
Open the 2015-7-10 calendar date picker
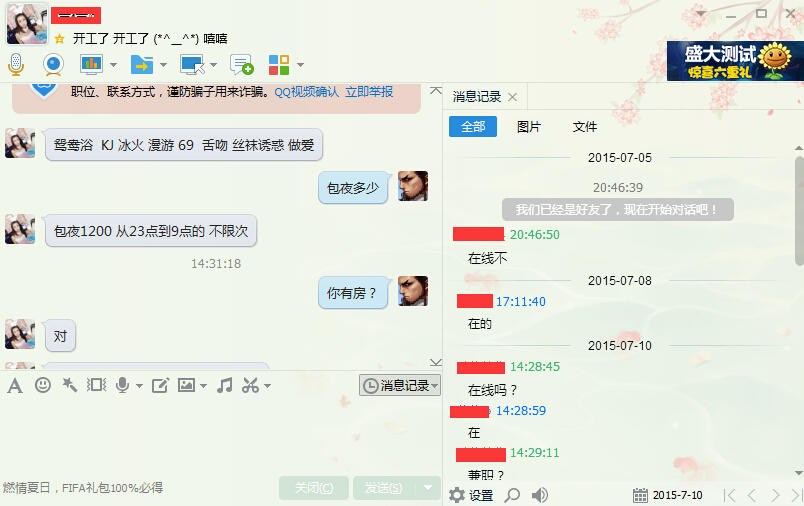[668, 495]
